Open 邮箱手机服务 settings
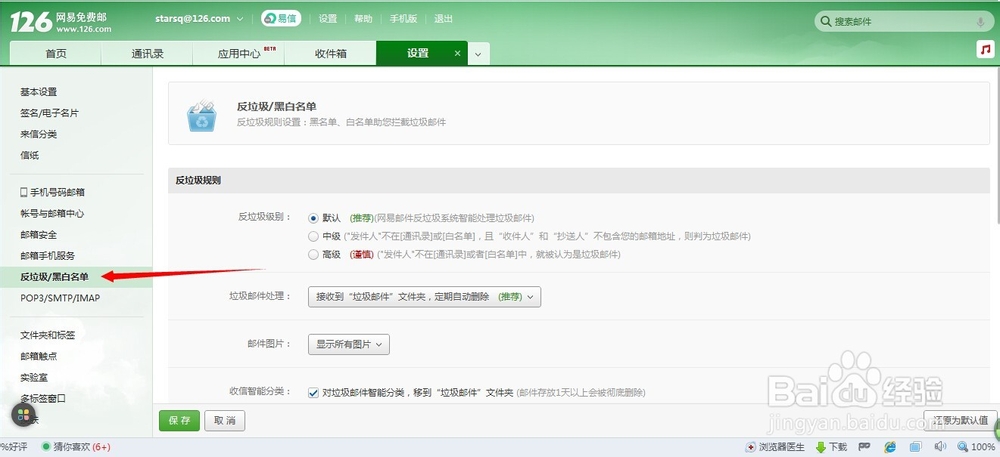Viewport: 1000px width, 457px height. coord(48,256)
